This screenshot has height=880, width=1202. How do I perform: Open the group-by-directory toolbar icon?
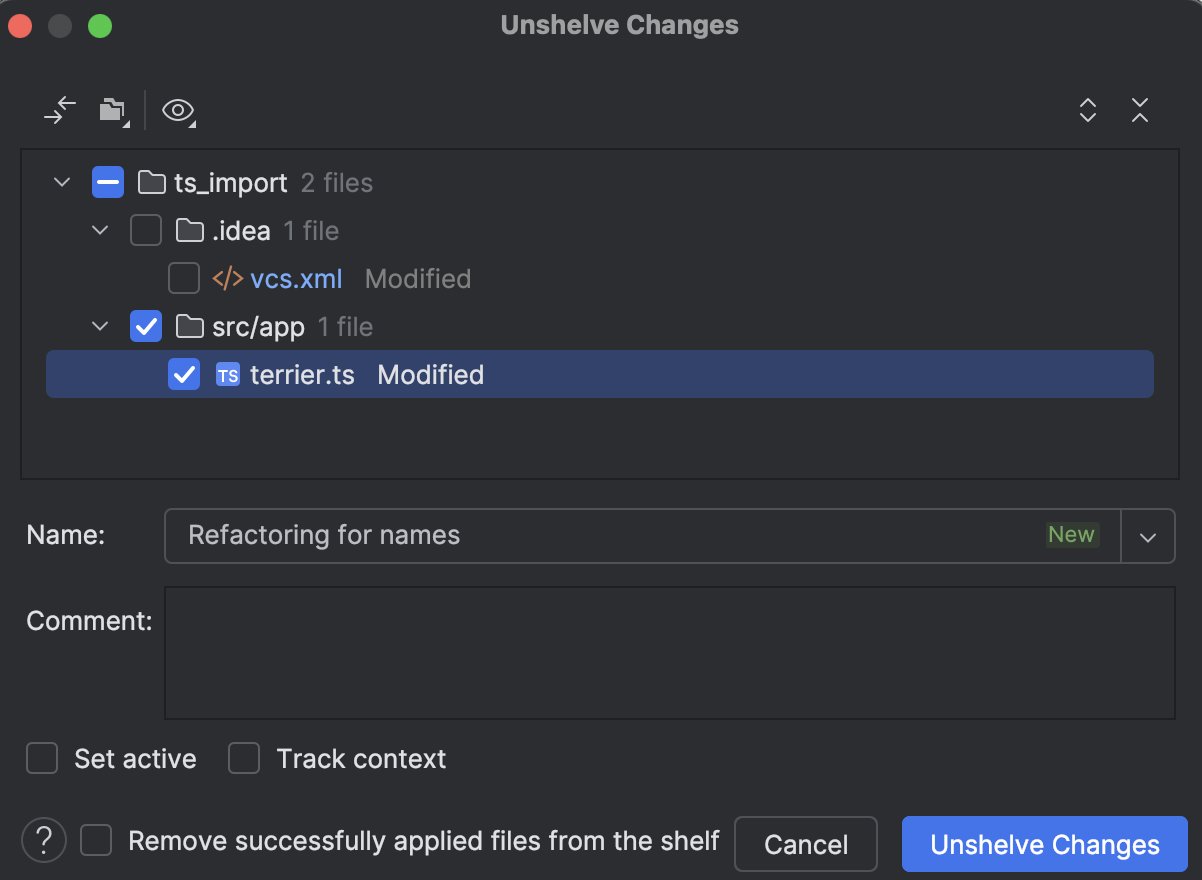(x=112, y=111)
